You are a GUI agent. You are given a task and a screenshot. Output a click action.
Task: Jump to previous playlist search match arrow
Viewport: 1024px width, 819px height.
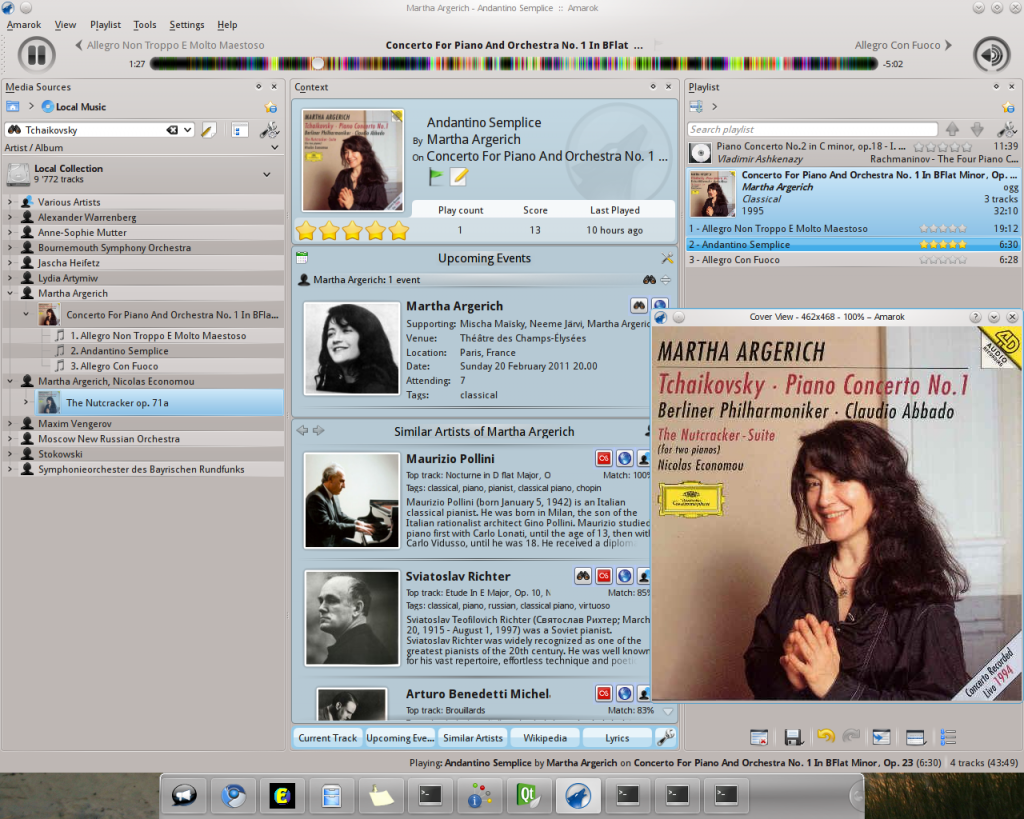pyautogui.click(x=952, y=129)
